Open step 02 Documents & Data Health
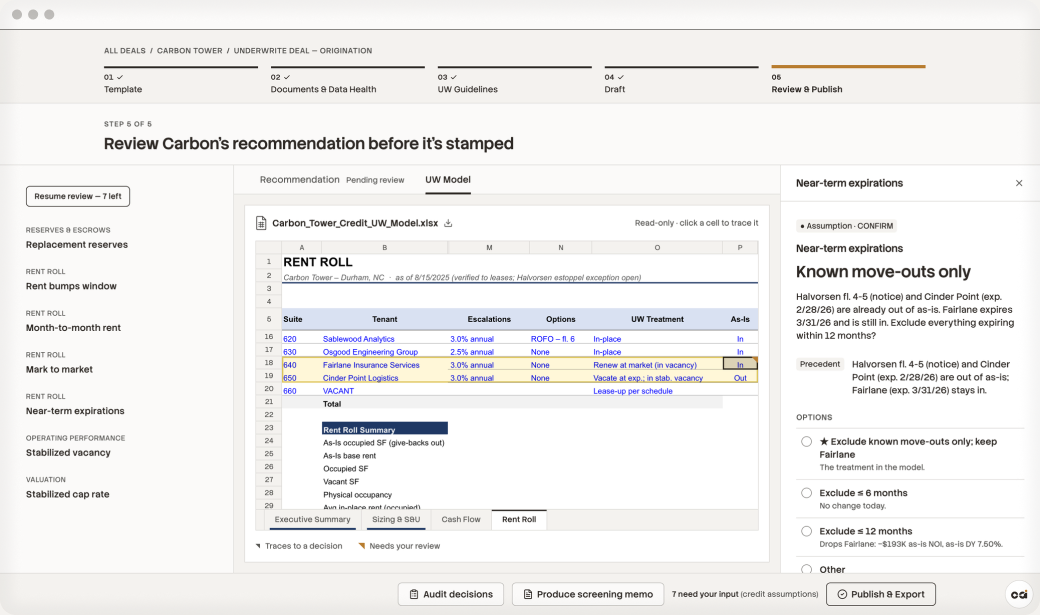 (x=348, y=80)
